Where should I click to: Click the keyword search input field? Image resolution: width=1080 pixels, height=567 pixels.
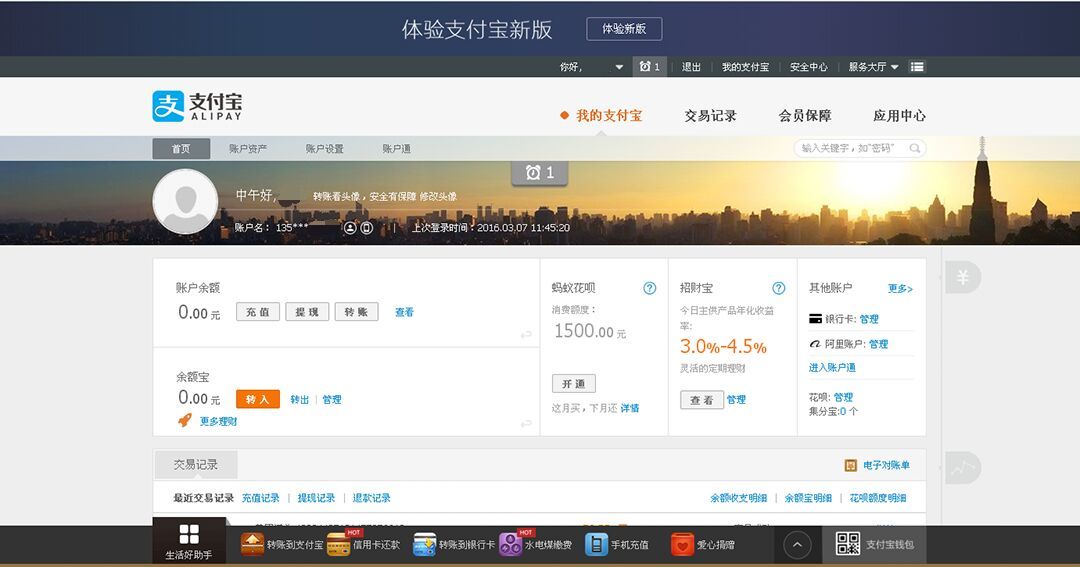pyautogui.click(x=850, y=148)
